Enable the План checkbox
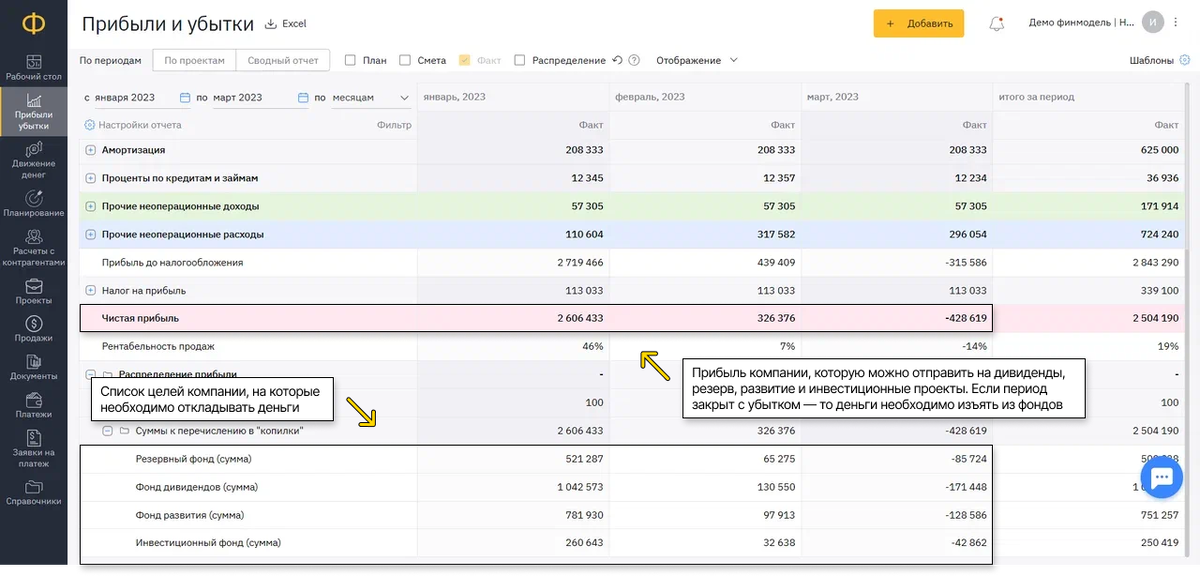Viewport: 1200px width, 576px height. pos(350,60)
